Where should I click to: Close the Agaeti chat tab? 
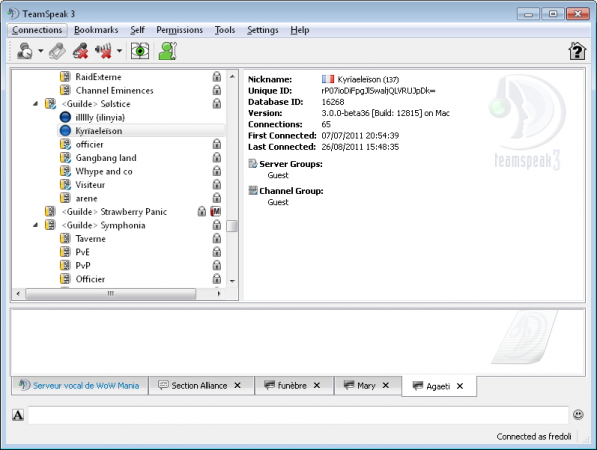coord(460,386)
